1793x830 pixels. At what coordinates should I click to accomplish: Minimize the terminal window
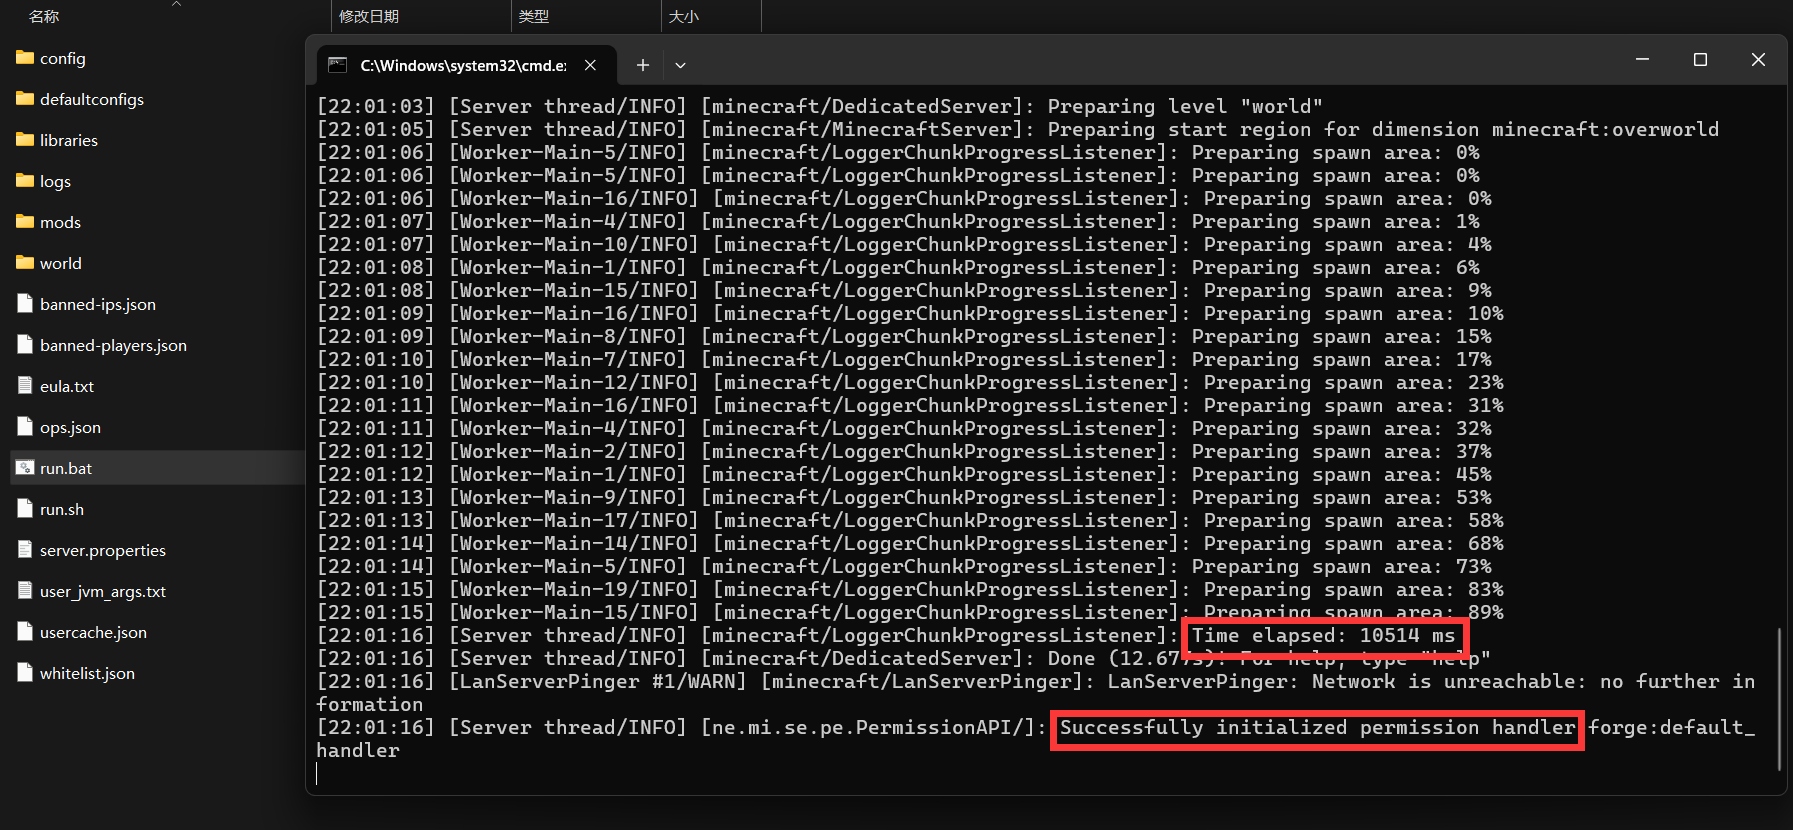[x=1642, y=60]
